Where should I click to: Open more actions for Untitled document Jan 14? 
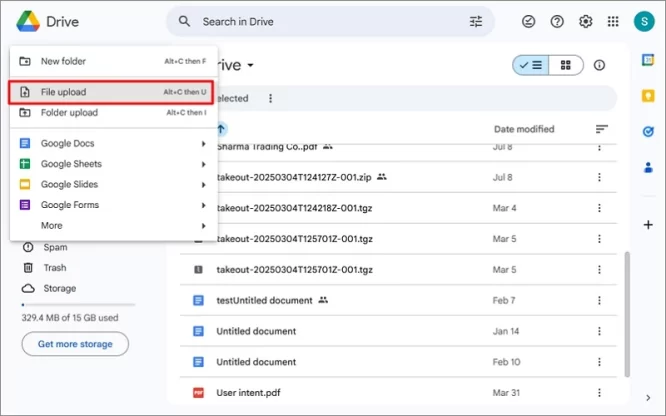pyautogui.click(x=599, y=331)
